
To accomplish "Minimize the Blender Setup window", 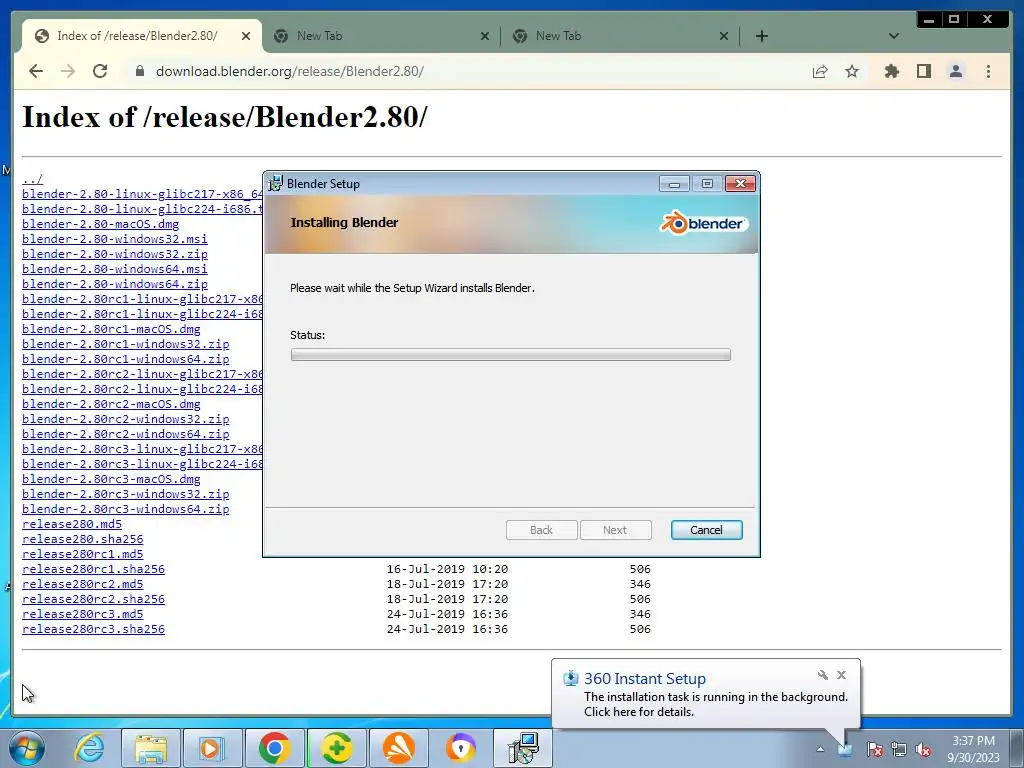I will click(x=674, y=184).
